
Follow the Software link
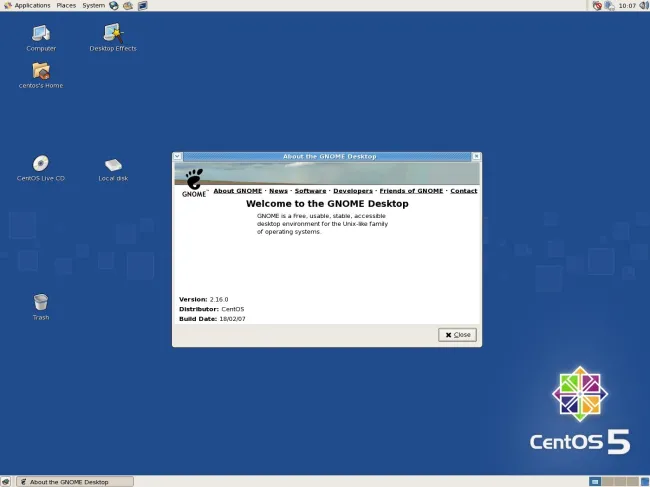[310, 191]
